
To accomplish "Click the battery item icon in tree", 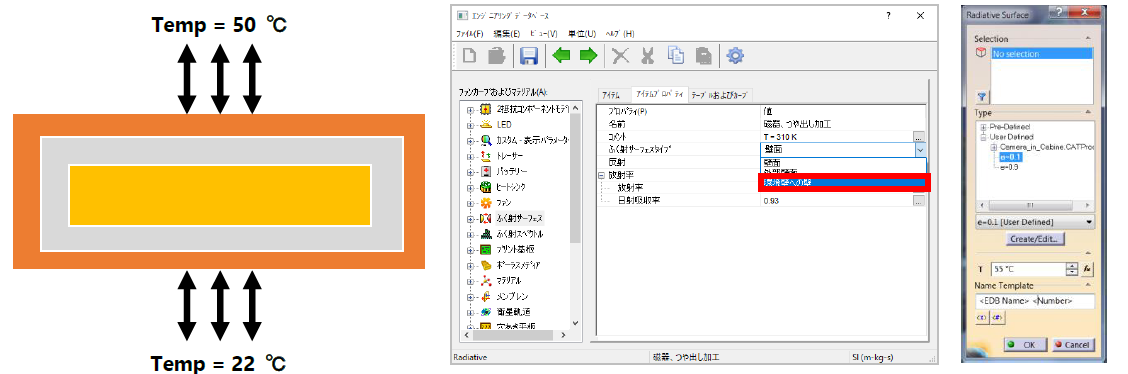I will pos(486,171).
